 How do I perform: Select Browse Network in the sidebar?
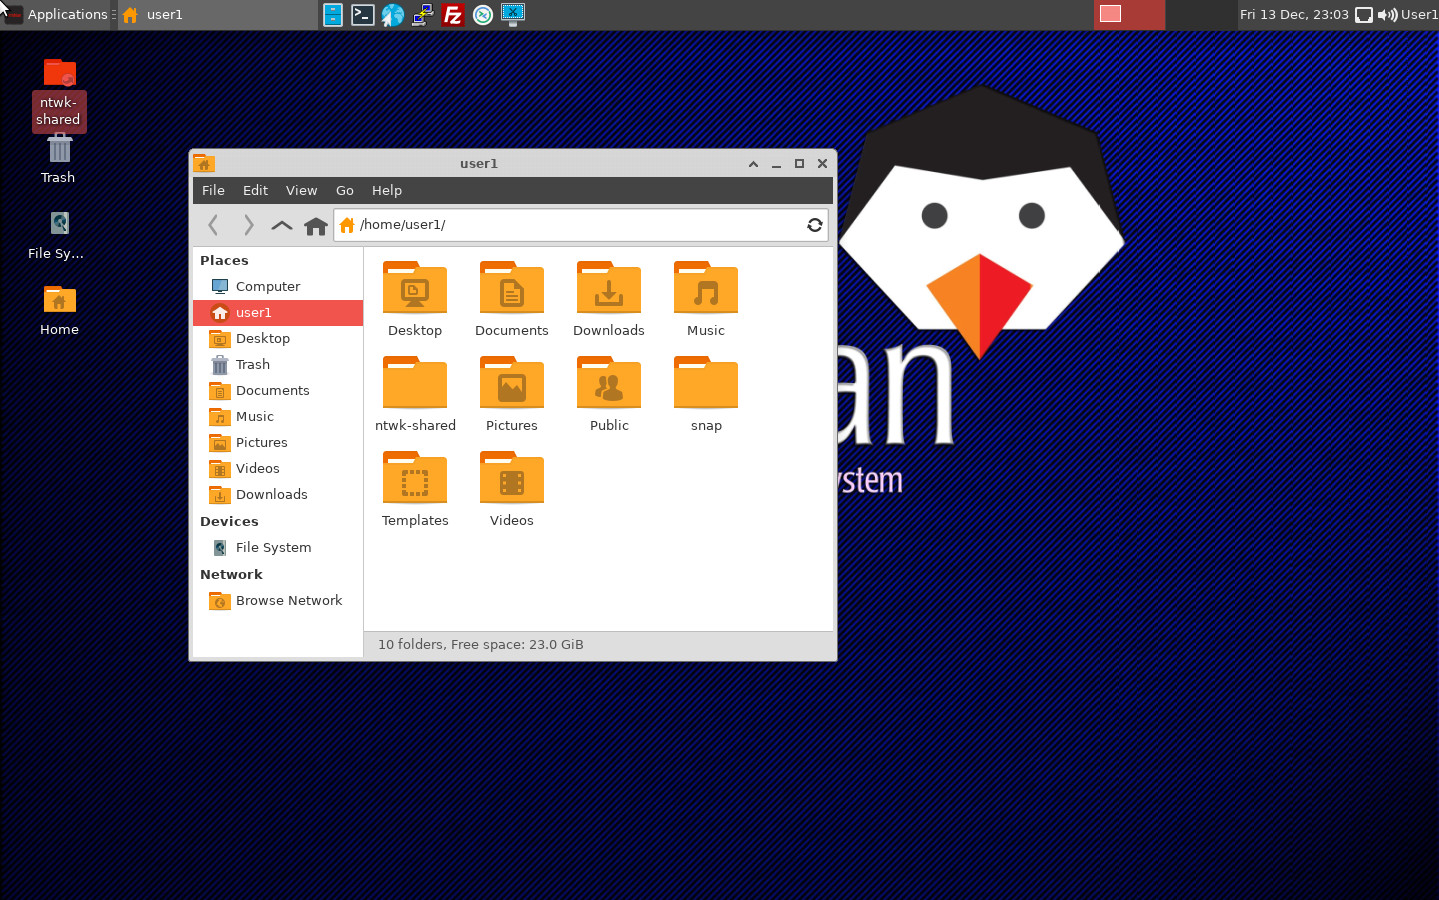pyautogui.click(x=289, y=600)
